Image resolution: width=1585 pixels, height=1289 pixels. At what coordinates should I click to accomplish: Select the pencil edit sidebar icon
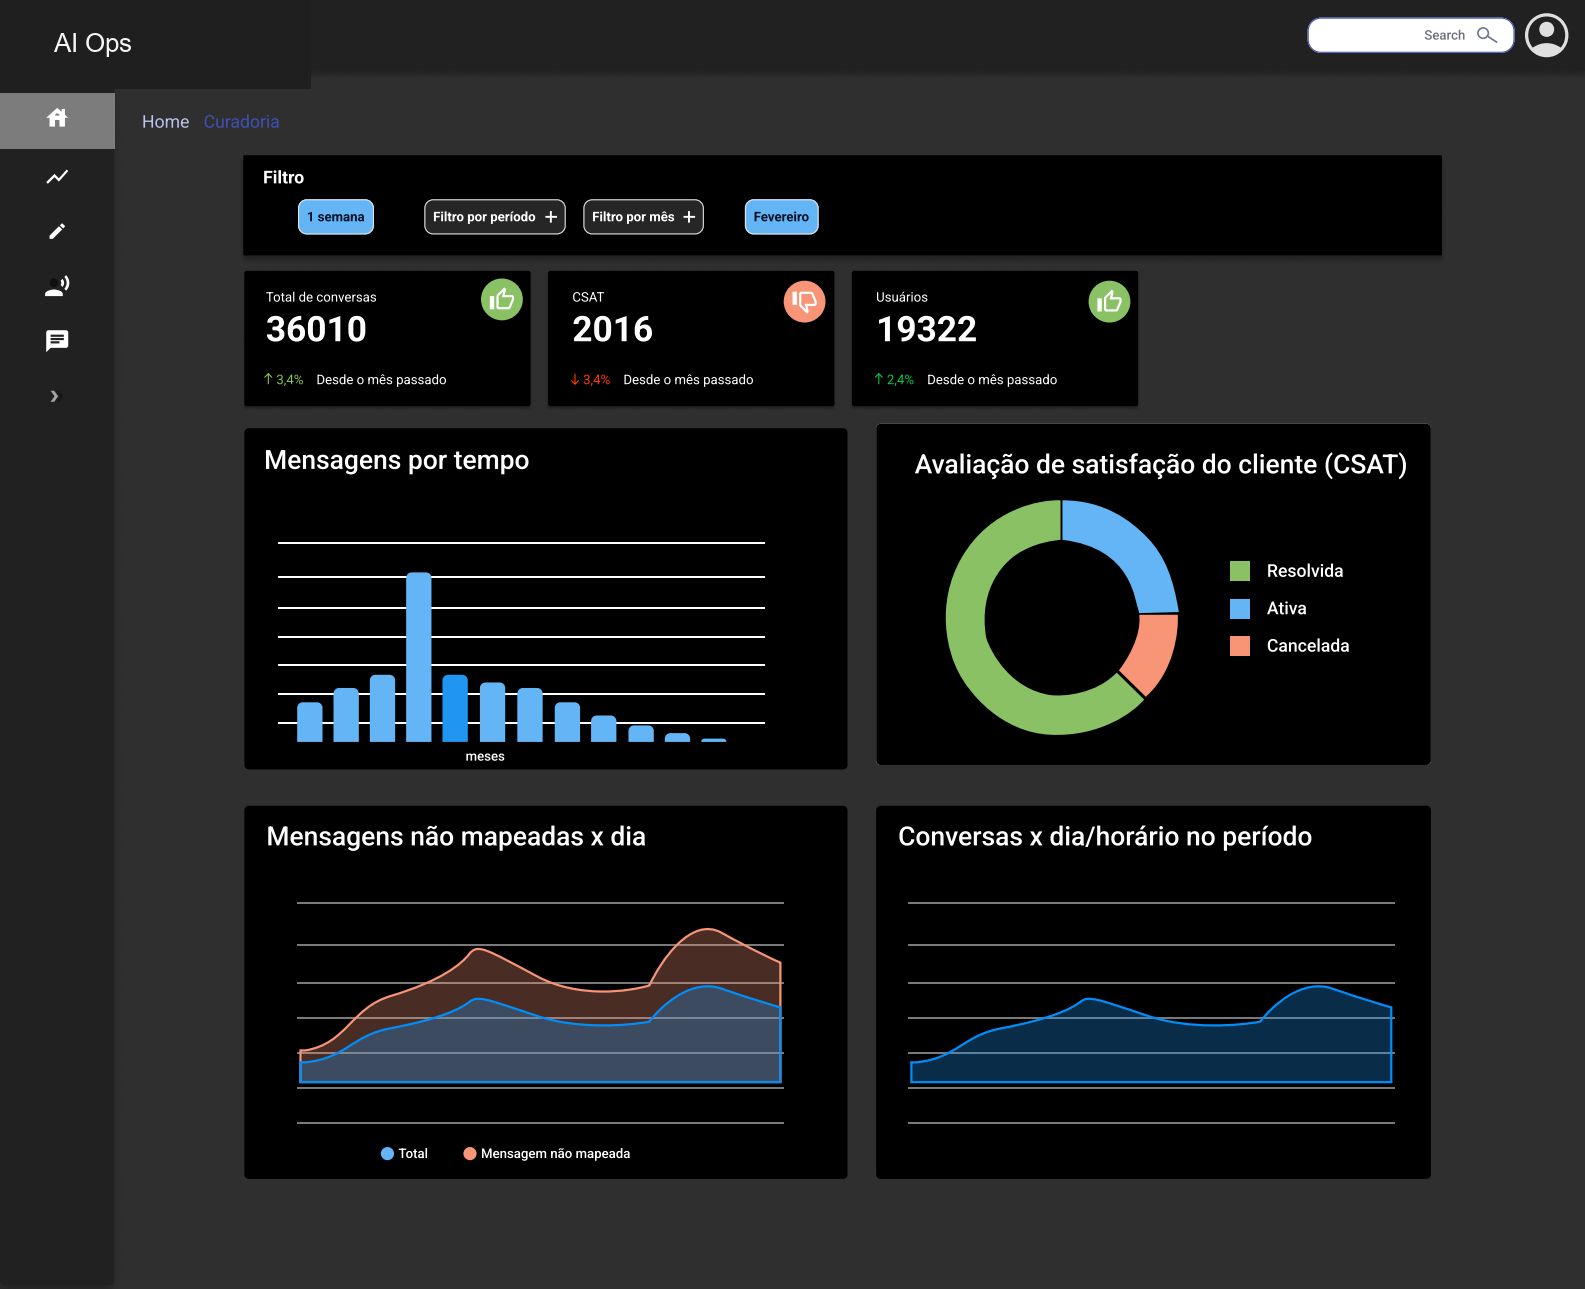point(57,232)
